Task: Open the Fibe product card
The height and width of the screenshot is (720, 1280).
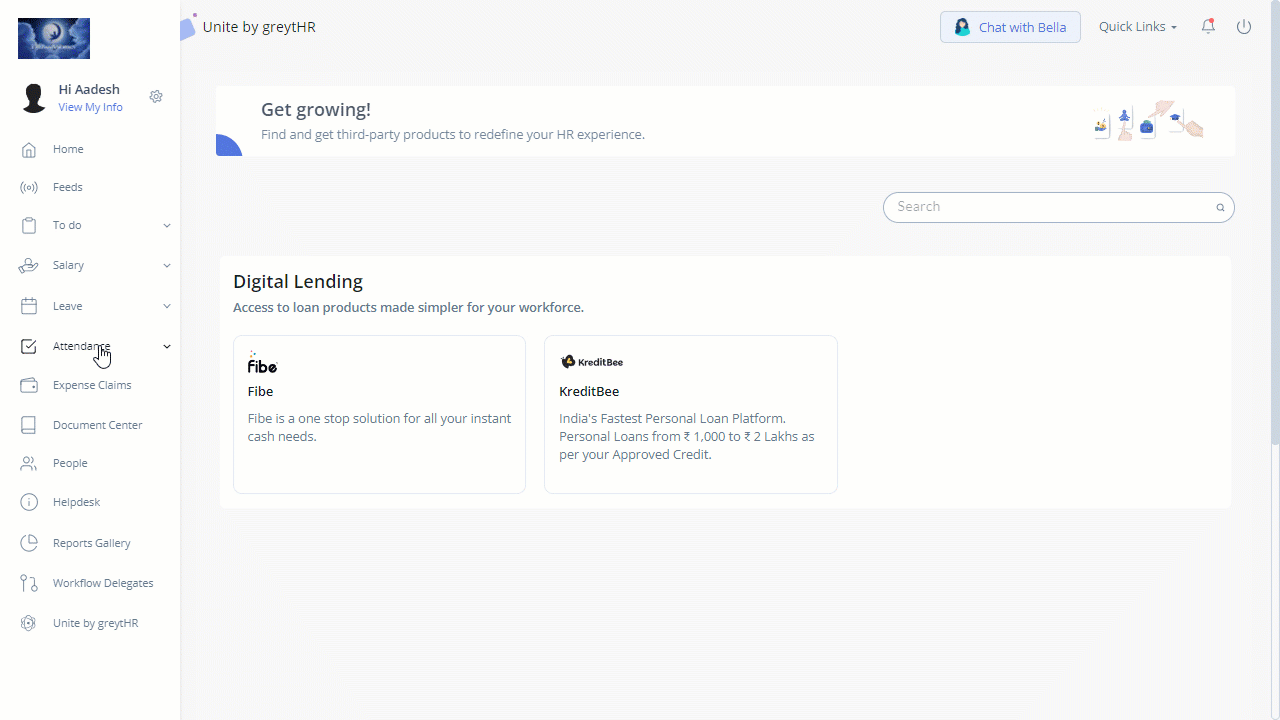Action: (x=379, y=414)
